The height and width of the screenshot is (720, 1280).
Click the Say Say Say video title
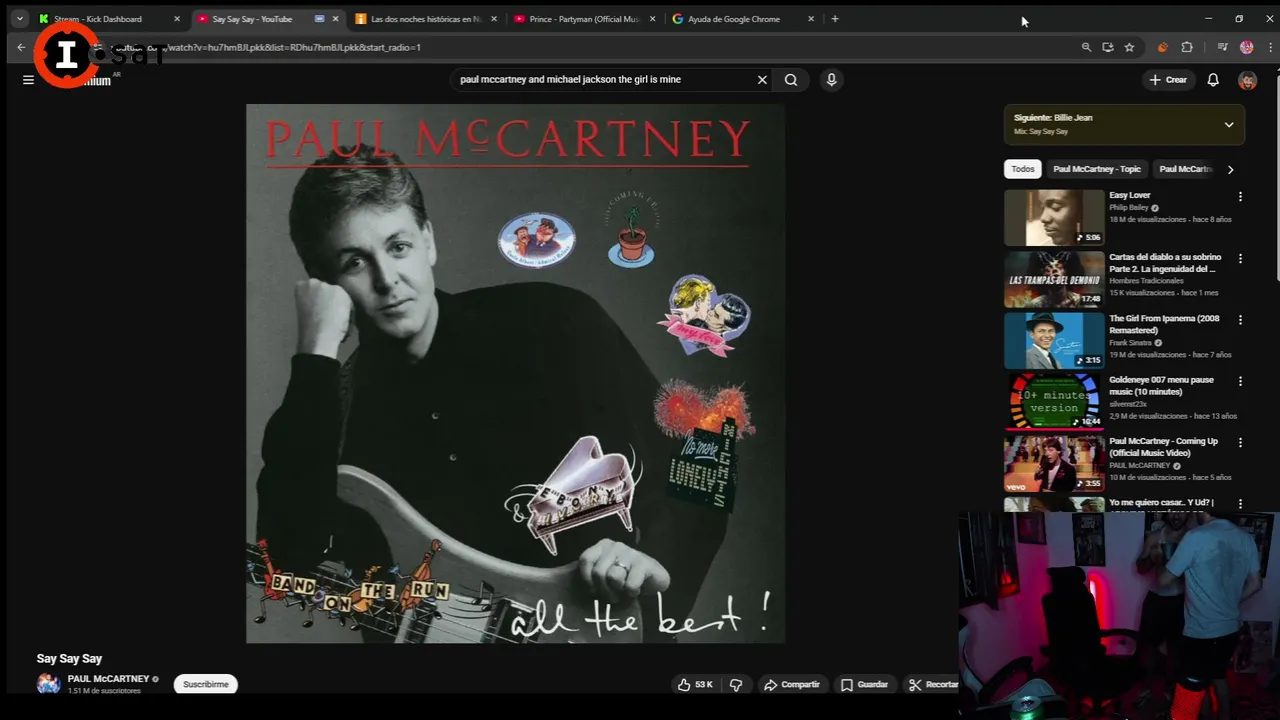69,659
